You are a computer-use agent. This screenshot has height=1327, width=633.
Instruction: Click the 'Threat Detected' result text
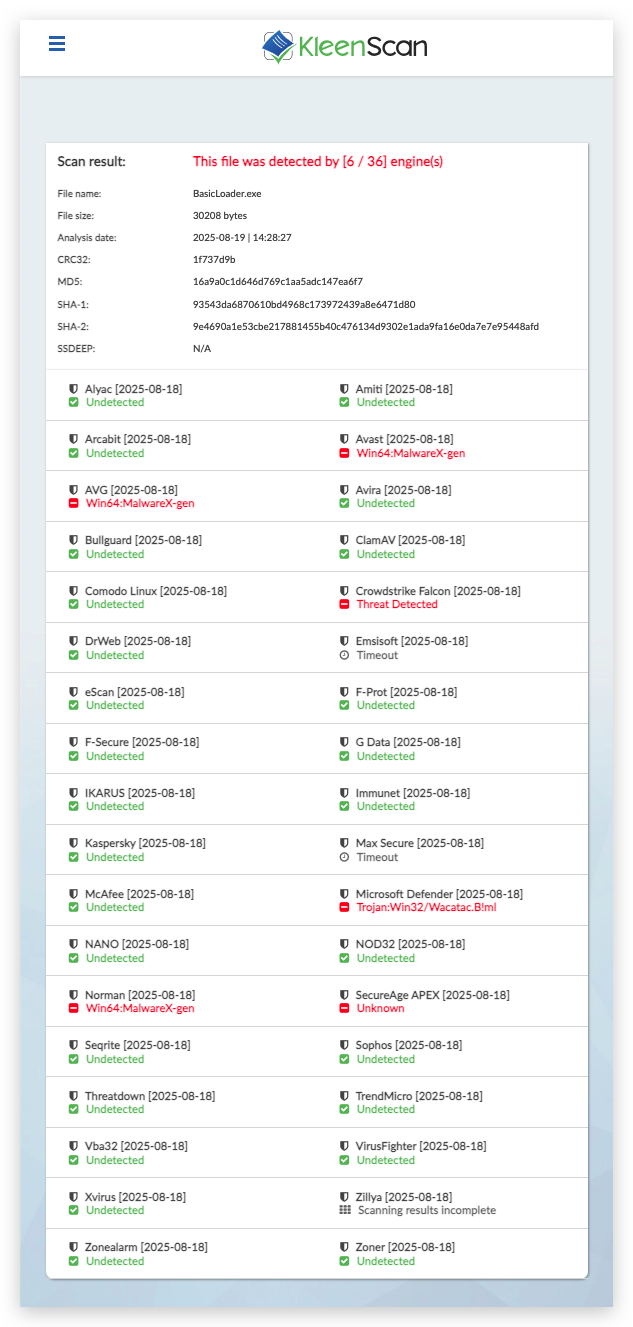(397, 604)
